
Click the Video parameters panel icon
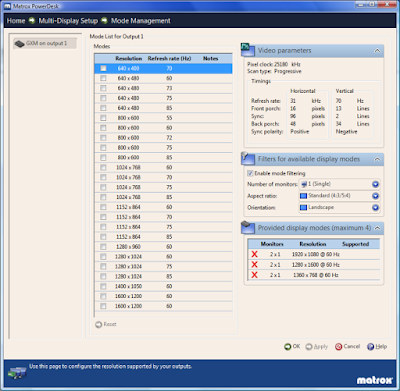point(248,50)
